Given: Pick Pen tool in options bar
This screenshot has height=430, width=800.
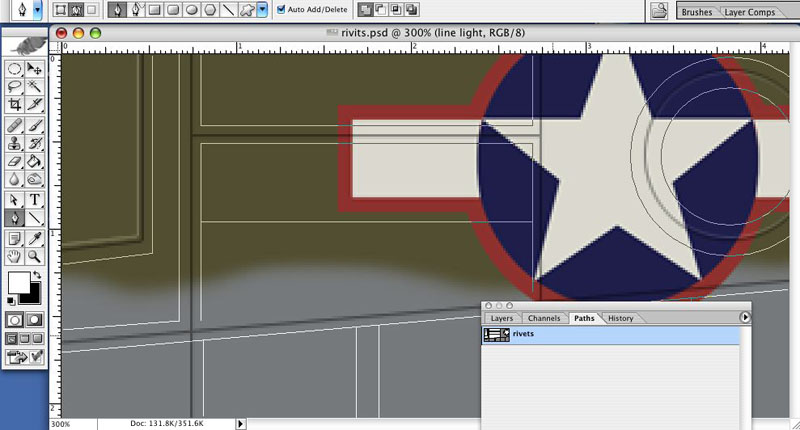Looking at the screenshot, I should (x=117, y=9).
